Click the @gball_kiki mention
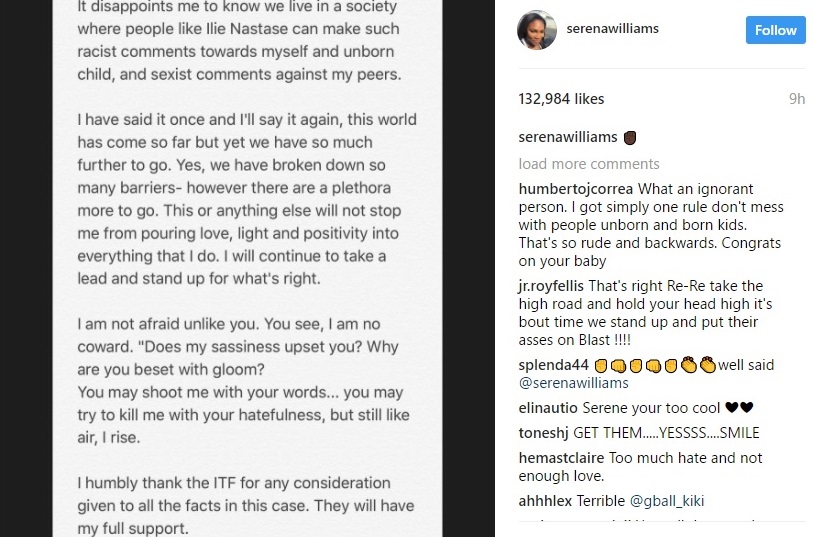Screen dimensions: 813x537 point(668,500)
